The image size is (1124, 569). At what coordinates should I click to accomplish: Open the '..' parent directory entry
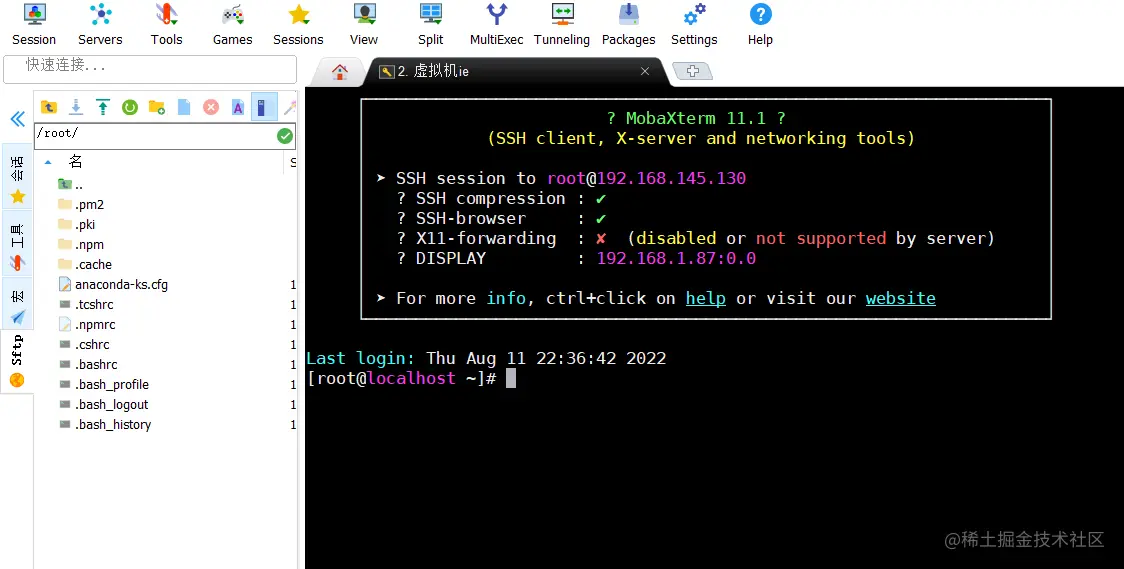[70, 185]
